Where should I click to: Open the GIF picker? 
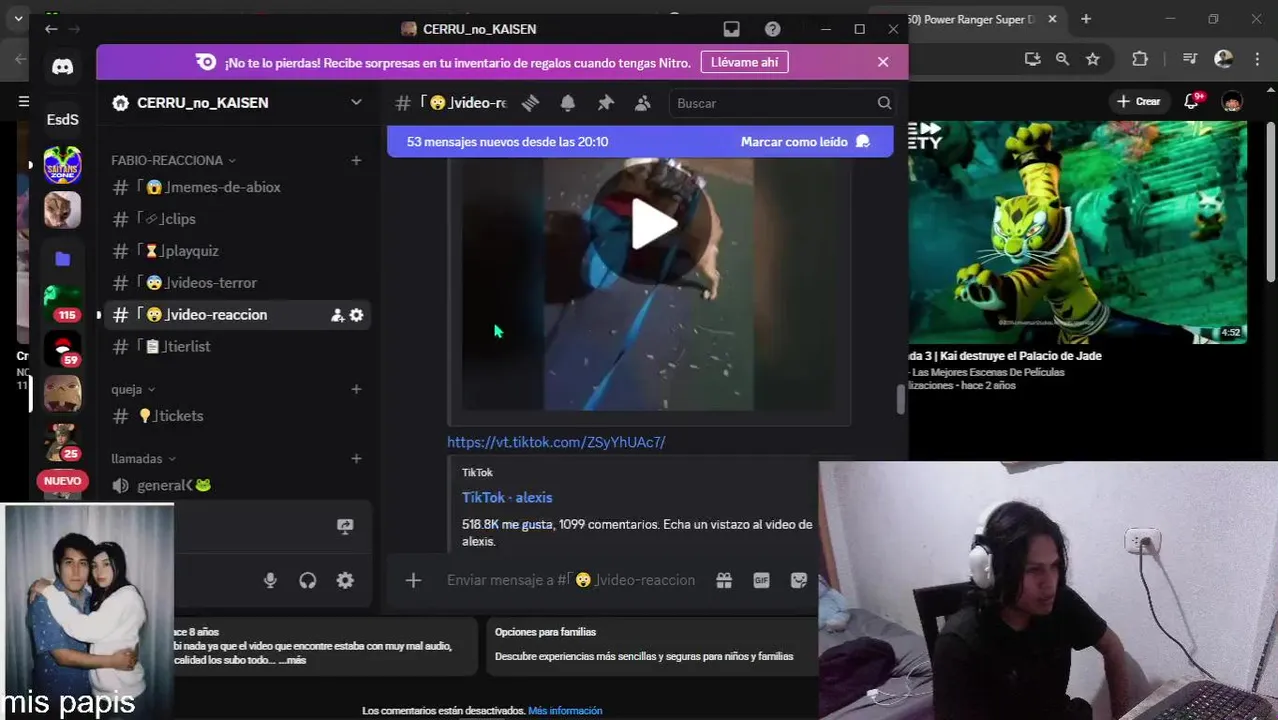tap(761, 580)
